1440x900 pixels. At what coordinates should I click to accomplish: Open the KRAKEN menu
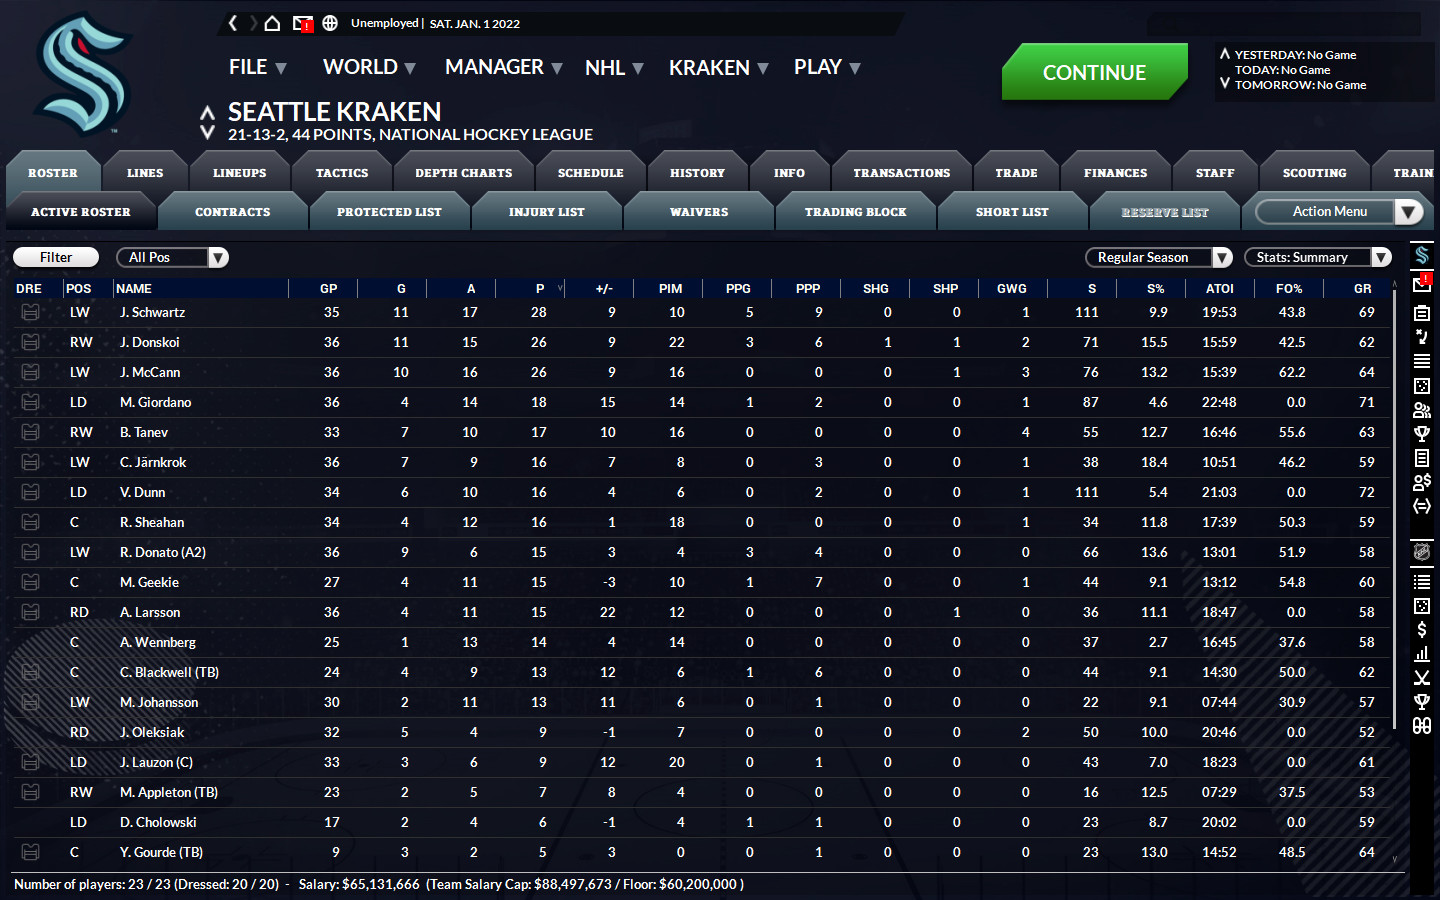point(718,67)
